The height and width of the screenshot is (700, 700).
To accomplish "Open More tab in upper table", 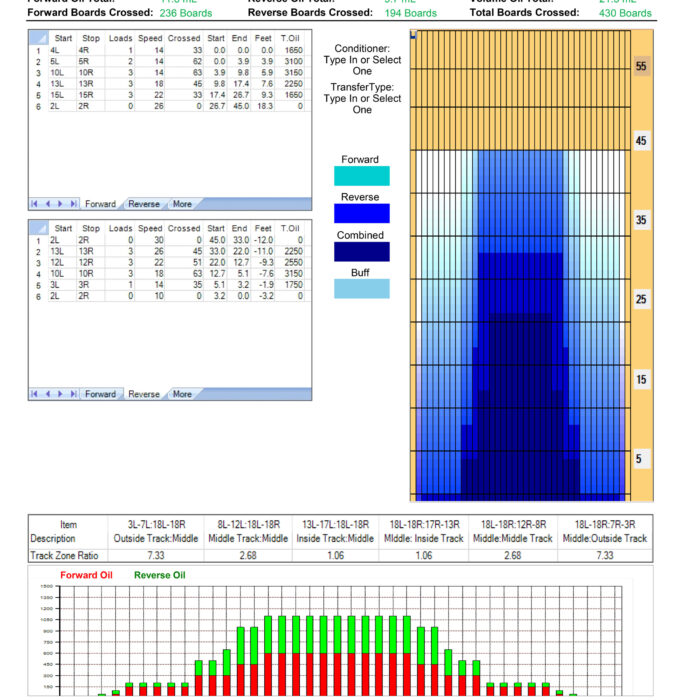I will tap(182, 204).
